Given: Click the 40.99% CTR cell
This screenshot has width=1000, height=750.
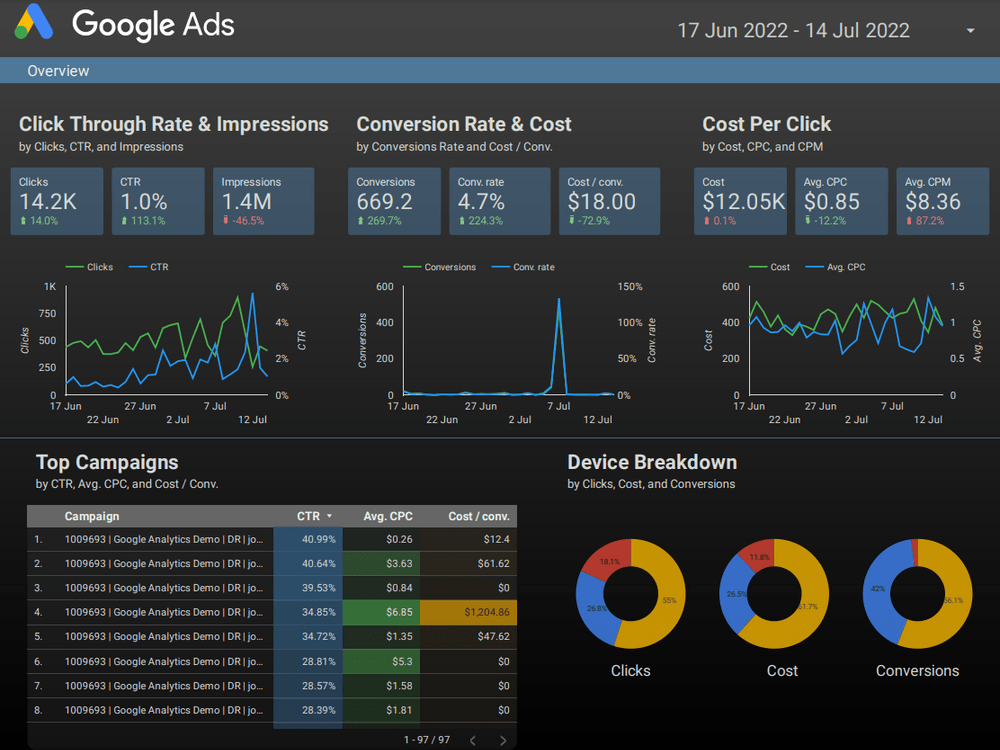Looking at the screenshot, I should (x=308, y=540).
